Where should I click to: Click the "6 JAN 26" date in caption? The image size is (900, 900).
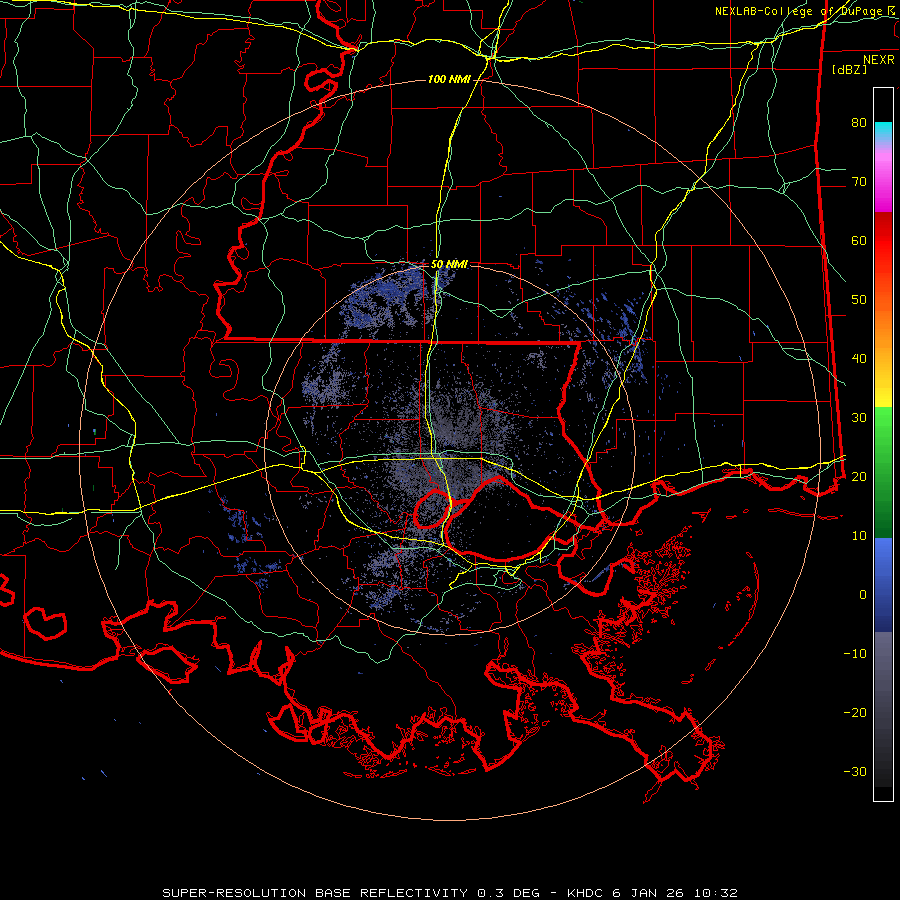(646, 893)
